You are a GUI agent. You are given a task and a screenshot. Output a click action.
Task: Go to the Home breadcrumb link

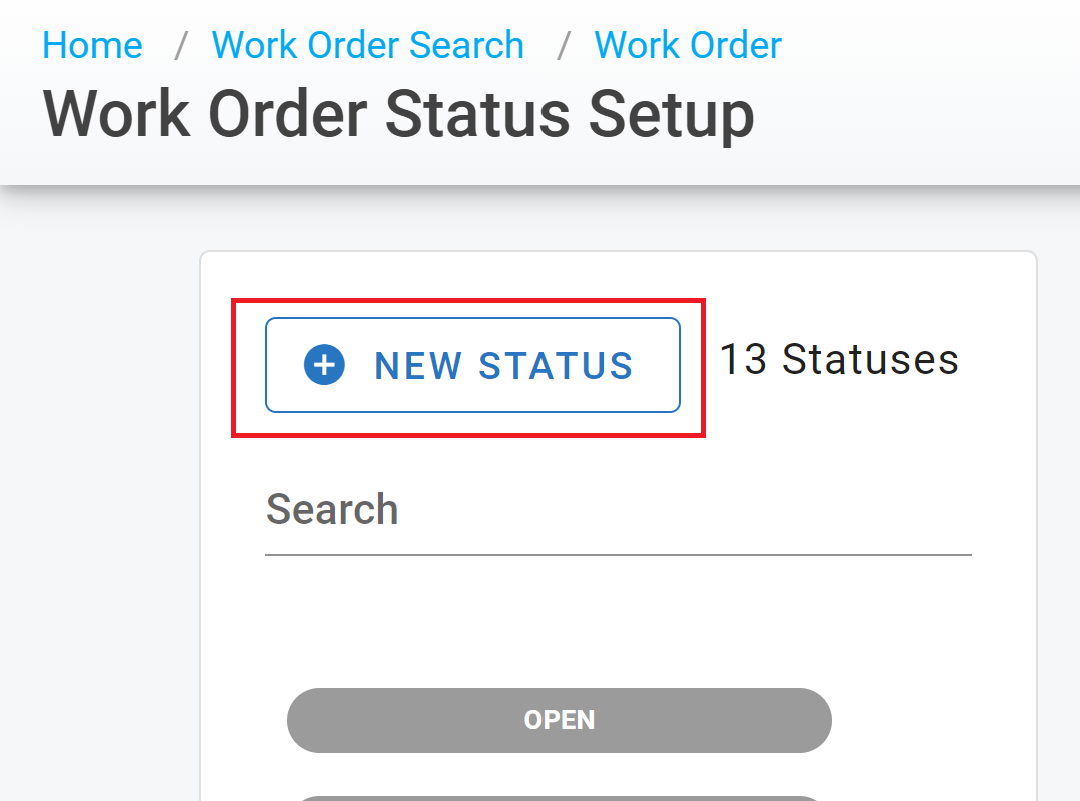pos(92,45)
